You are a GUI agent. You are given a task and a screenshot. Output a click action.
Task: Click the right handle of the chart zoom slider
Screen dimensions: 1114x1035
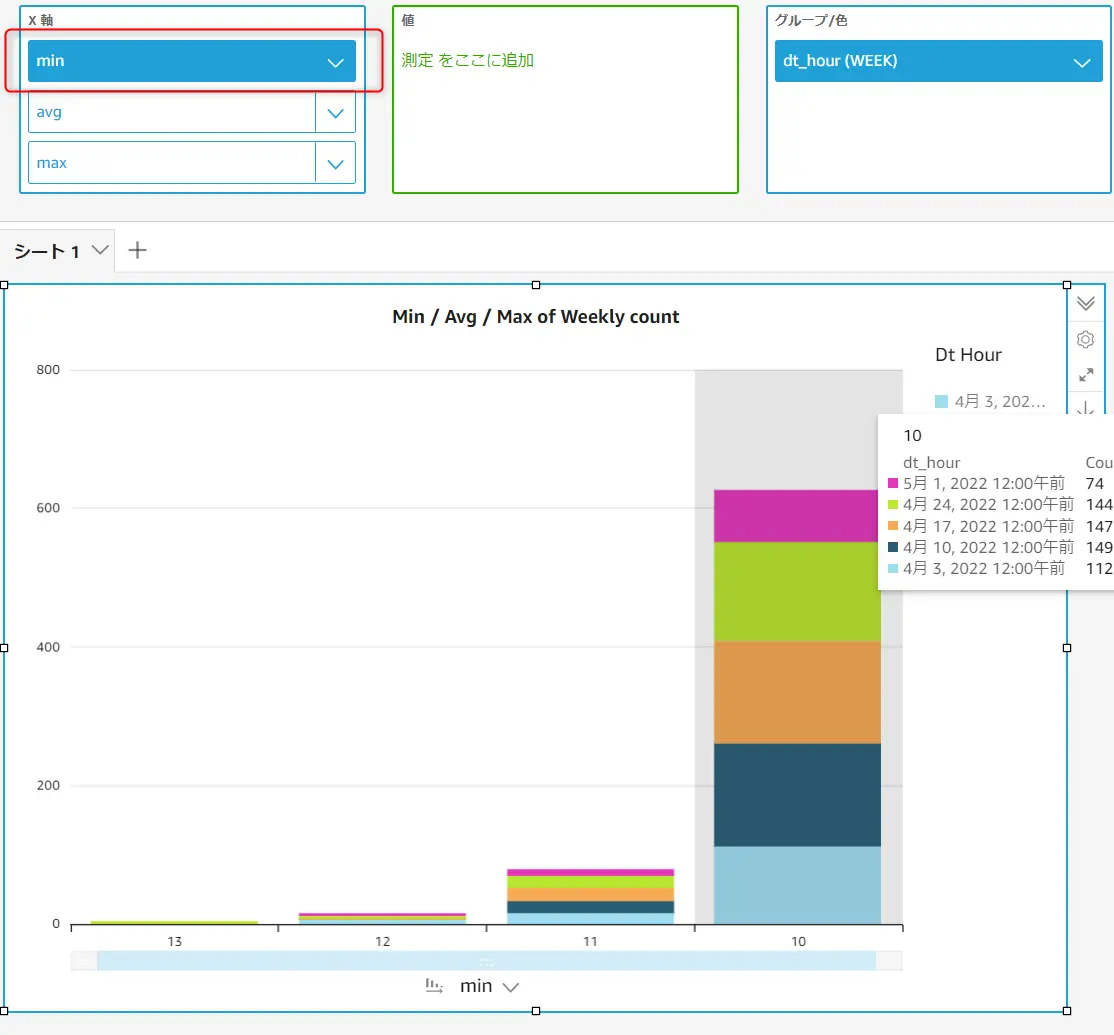[889, 961]
